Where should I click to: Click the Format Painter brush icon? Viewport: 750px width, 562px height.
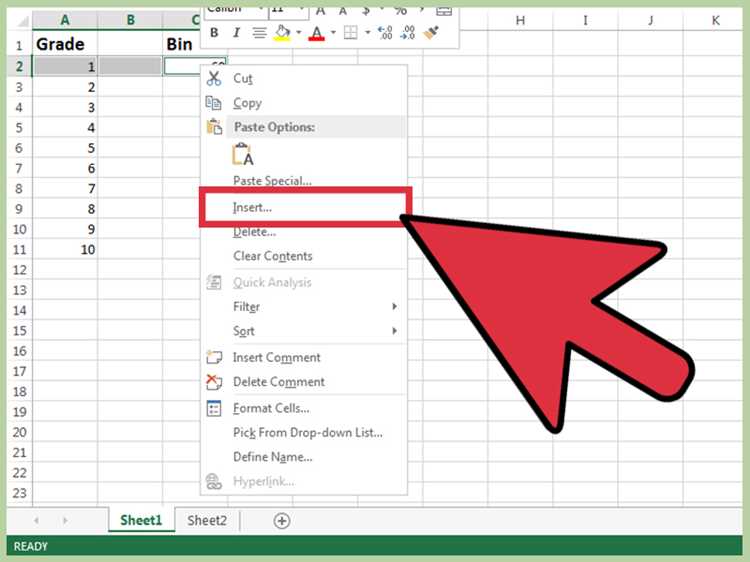[x=431, y=33]
